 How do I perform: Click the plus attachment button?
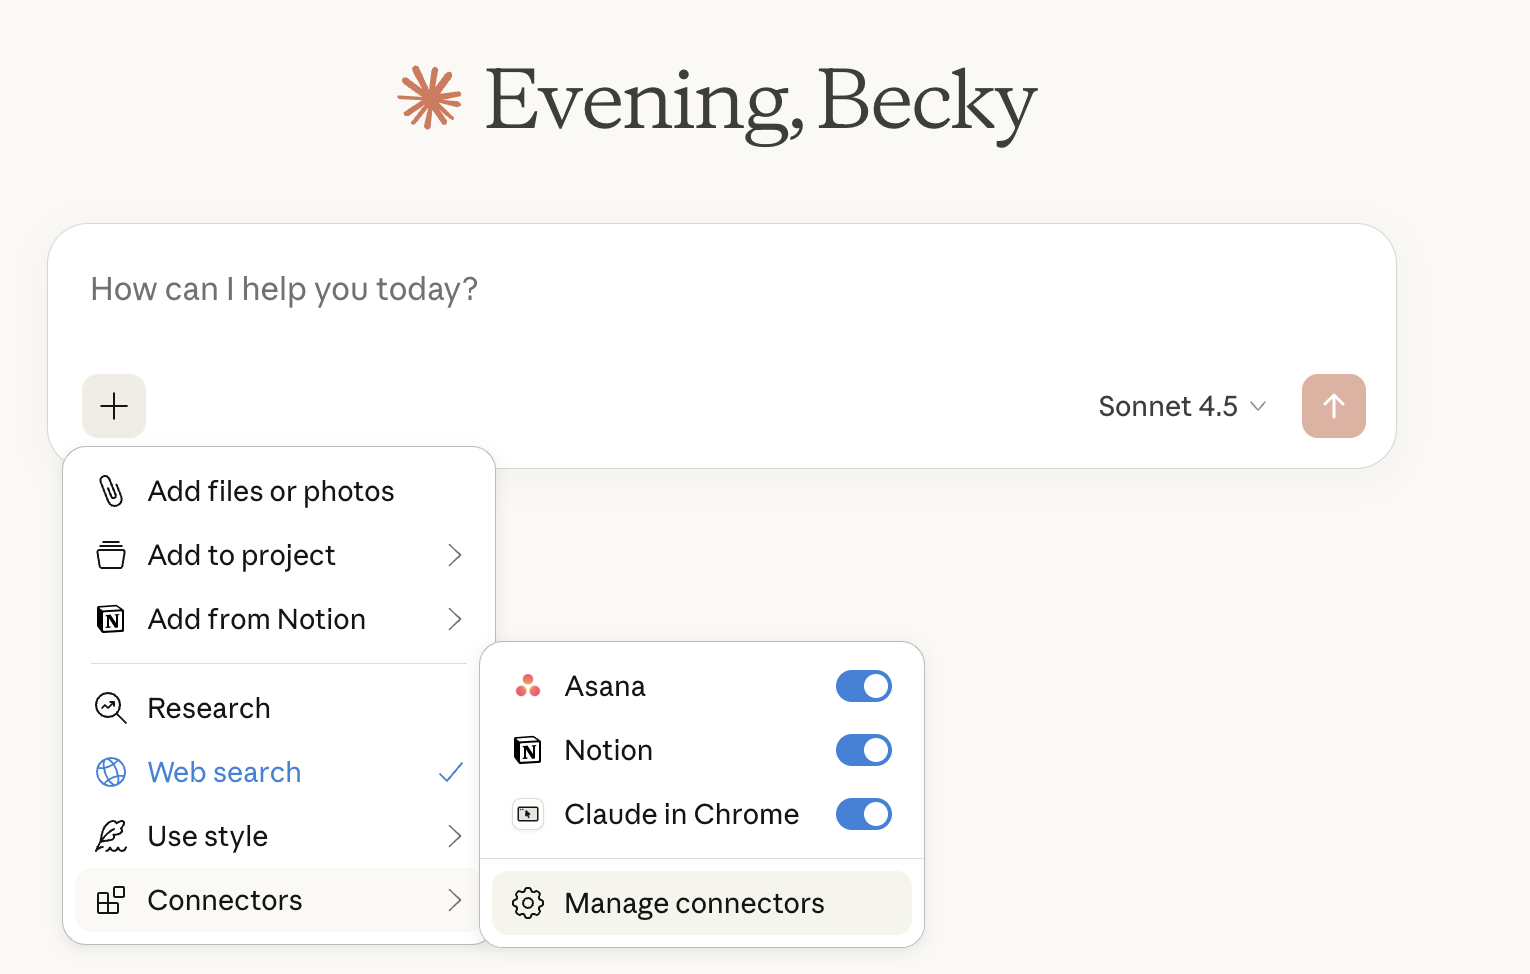[x=114, y=406]
